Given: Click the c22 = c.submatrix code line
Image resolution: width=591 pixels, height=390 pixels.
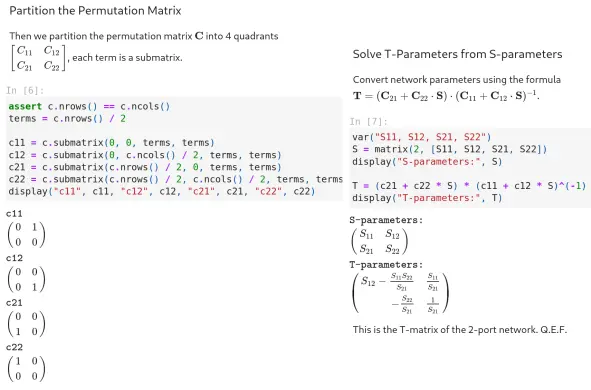Looking at the screenshot, I should pyautogui.click(x=176, y=179).
